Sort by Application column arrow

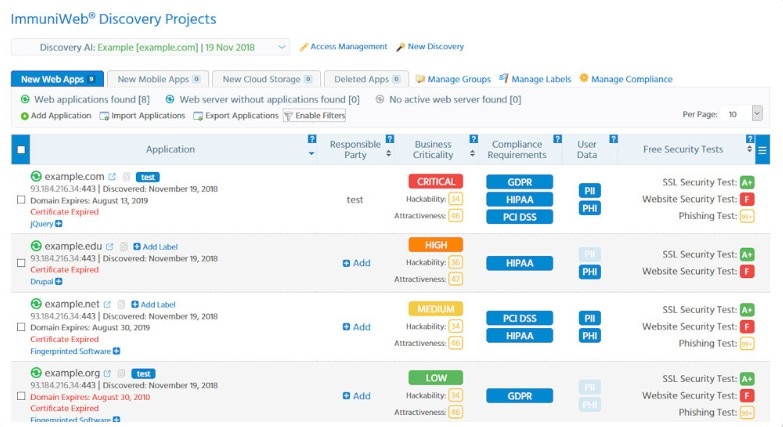point(312,153)
